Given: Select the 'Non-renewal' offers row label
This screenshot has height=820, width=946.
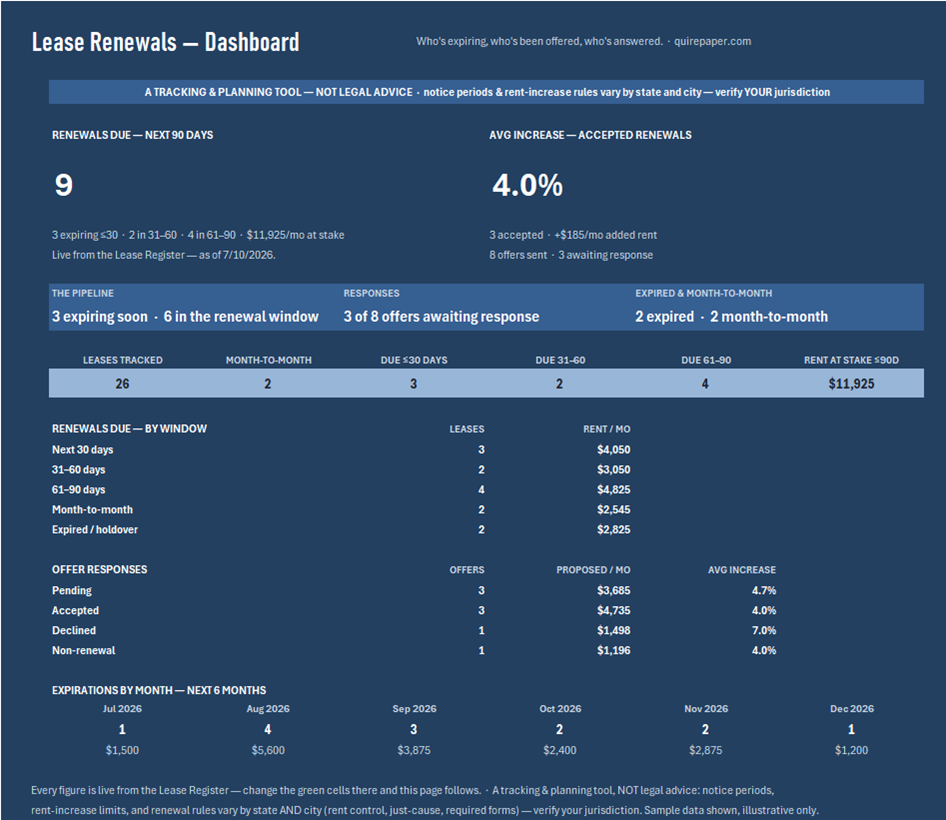Looking at the screenshot, I should (83, 650).
